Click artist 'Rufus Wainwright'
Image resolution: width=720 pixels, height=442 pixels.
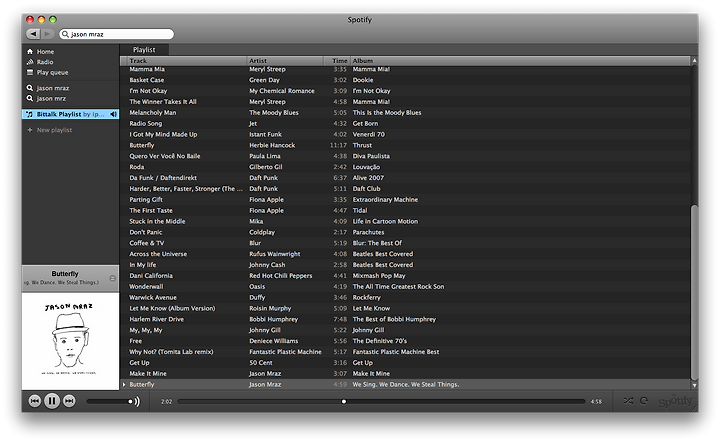[x=275, y=254]
